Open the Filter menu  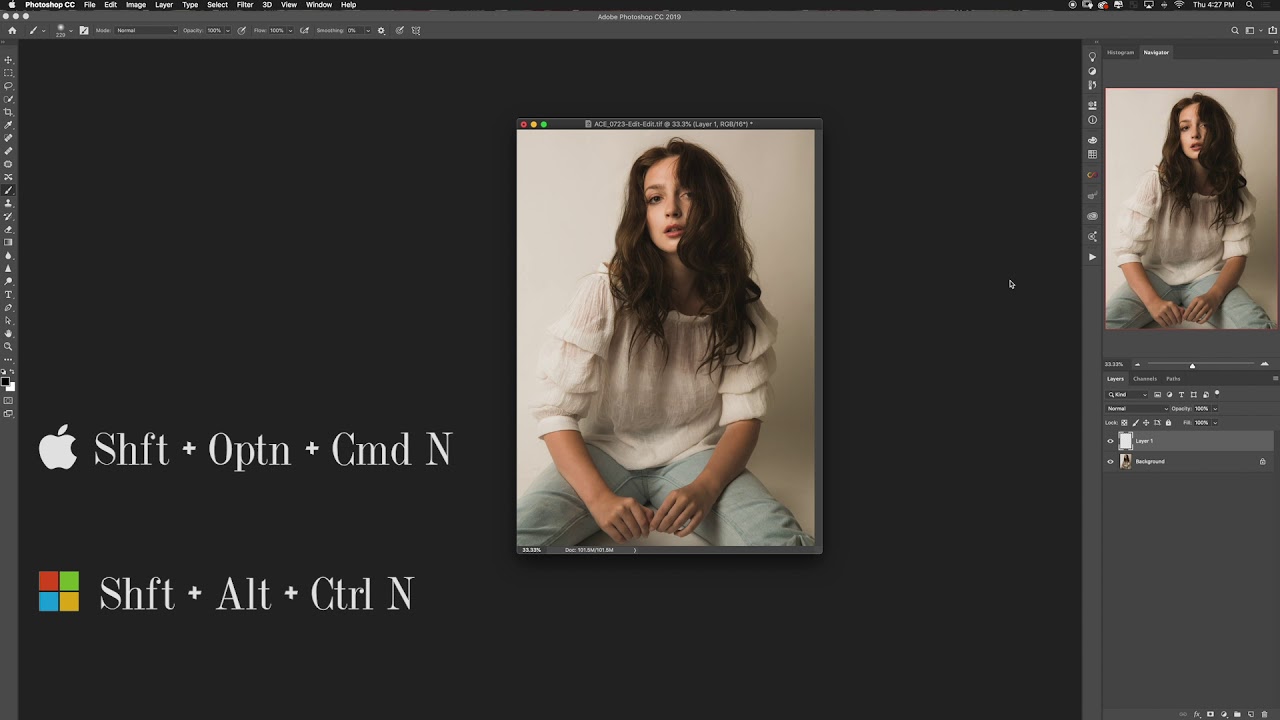click(245, 5)
